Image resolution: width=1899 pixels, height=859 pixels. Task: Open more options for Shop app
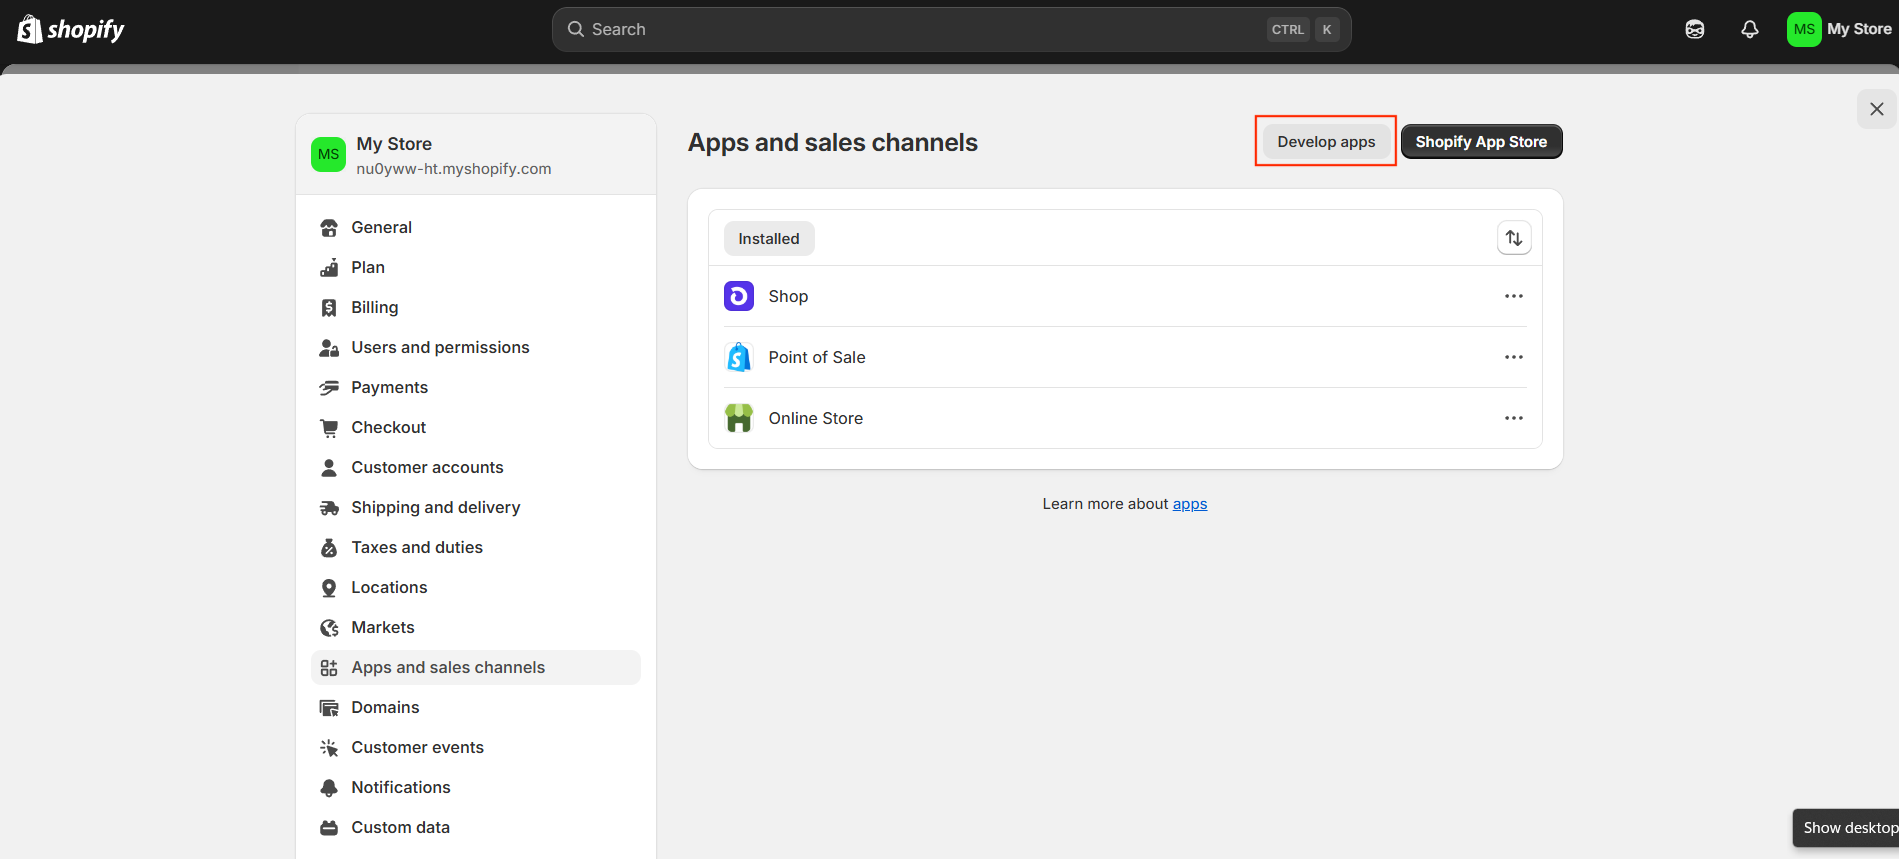coord(1514,296)
